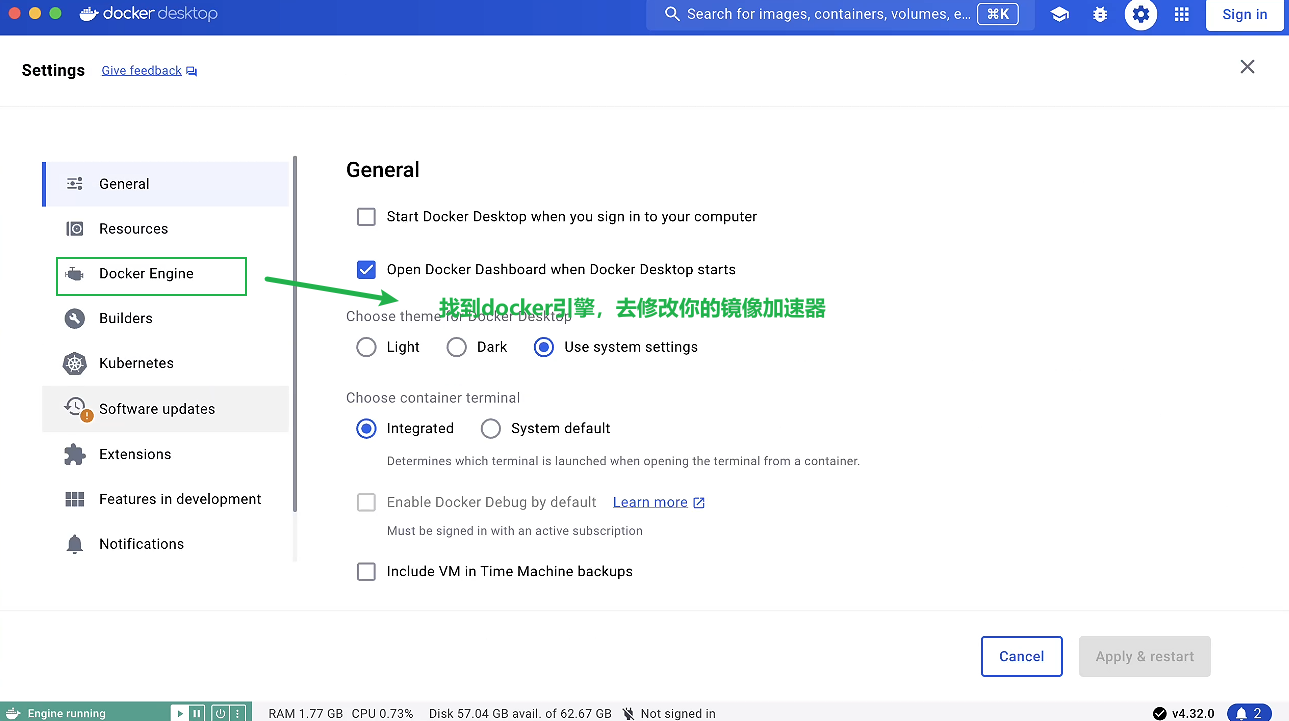This screenshot has height=721, width=1289.
Task: Click the Extensions puzzle-piece icon
Action: click(x=75, y=454)
